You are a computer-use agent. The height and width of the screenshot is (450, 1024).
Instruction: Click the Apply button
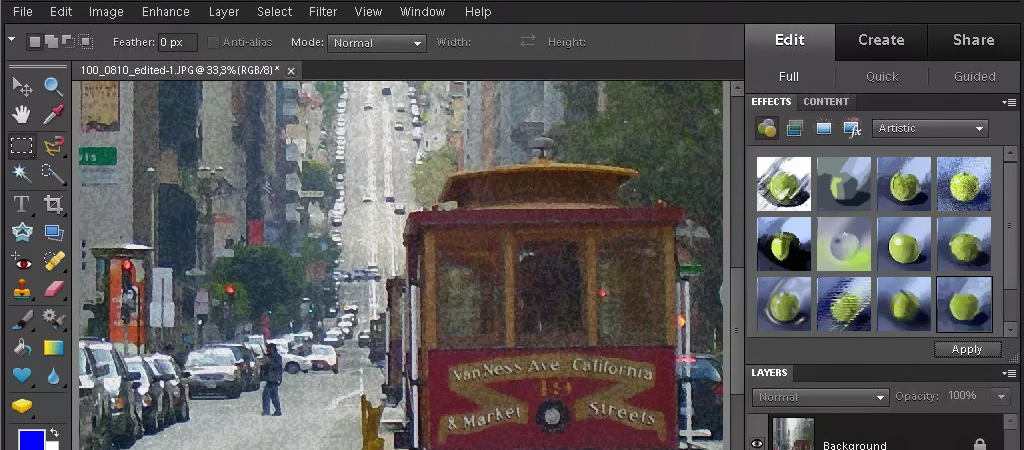(x=967, y=349)
